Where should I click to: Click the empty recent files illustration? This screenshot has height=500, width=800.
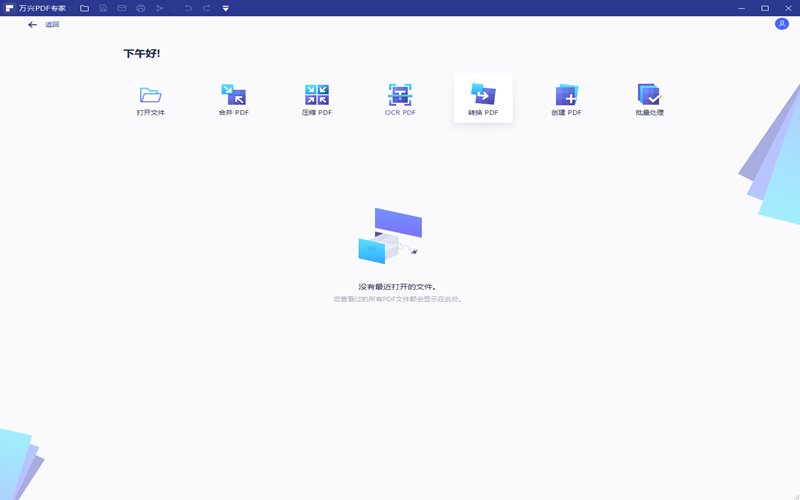390,236
